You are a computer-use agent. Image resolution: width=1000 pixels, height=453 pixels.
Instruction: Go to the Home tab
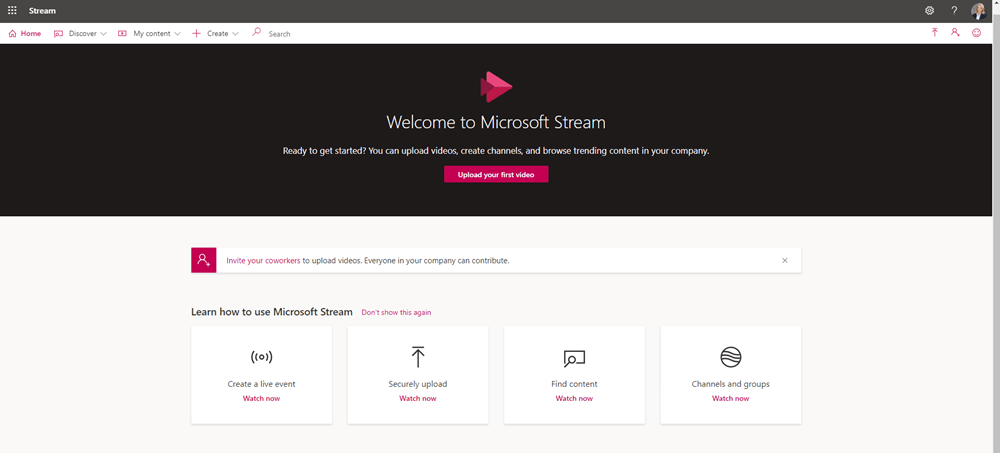25,33
